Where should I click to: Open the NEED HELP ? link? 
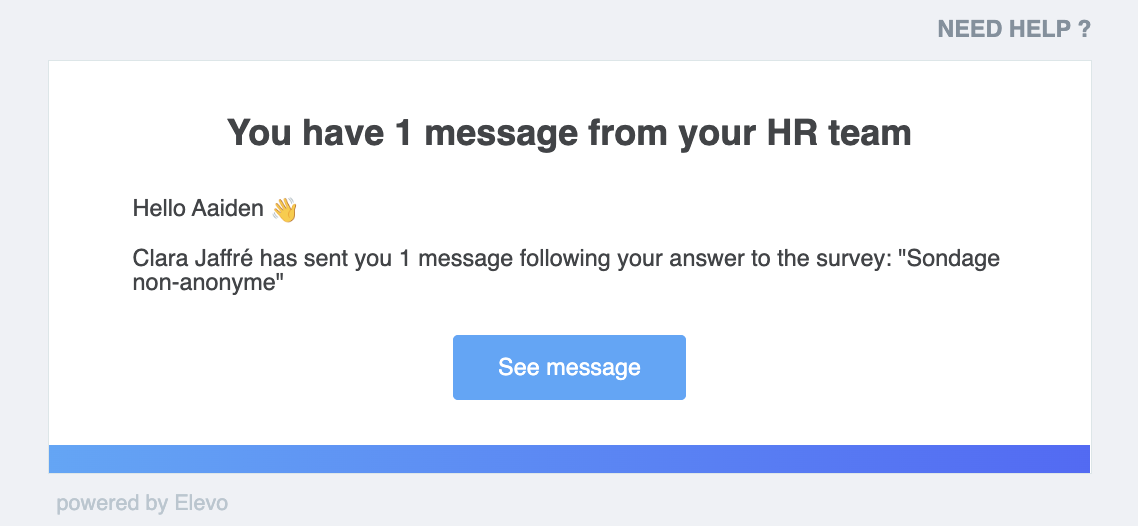pos(1014,30)
